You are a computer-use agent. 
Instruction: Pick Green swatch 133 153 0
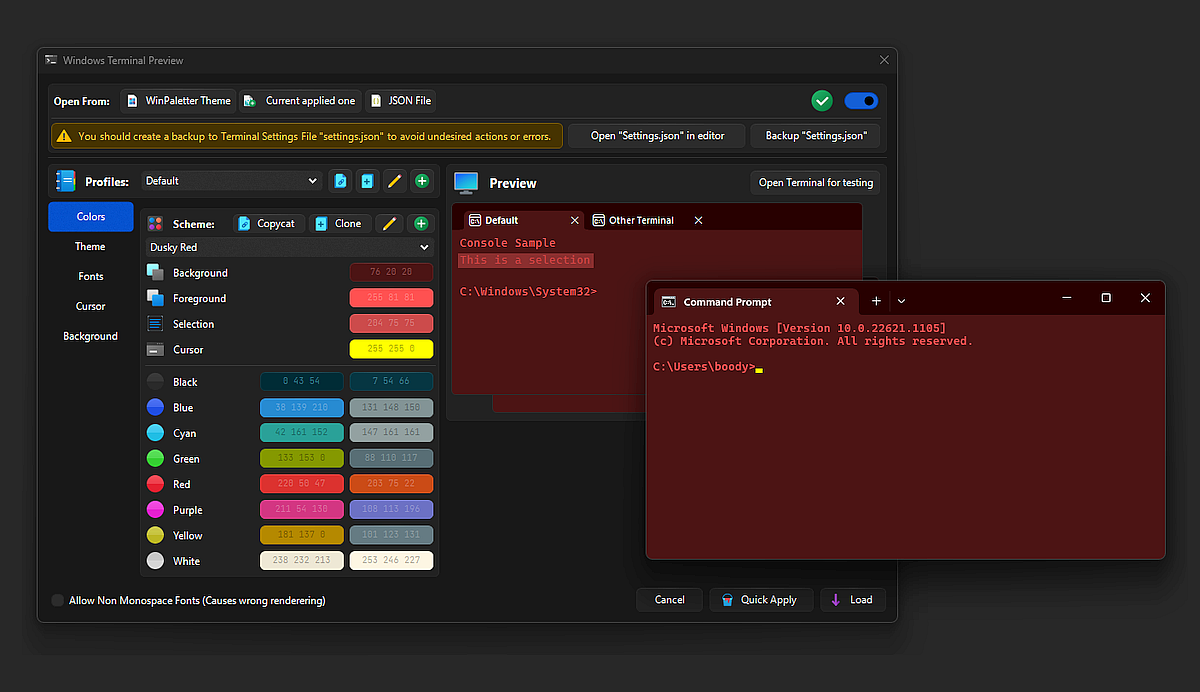tap(301, 458)
